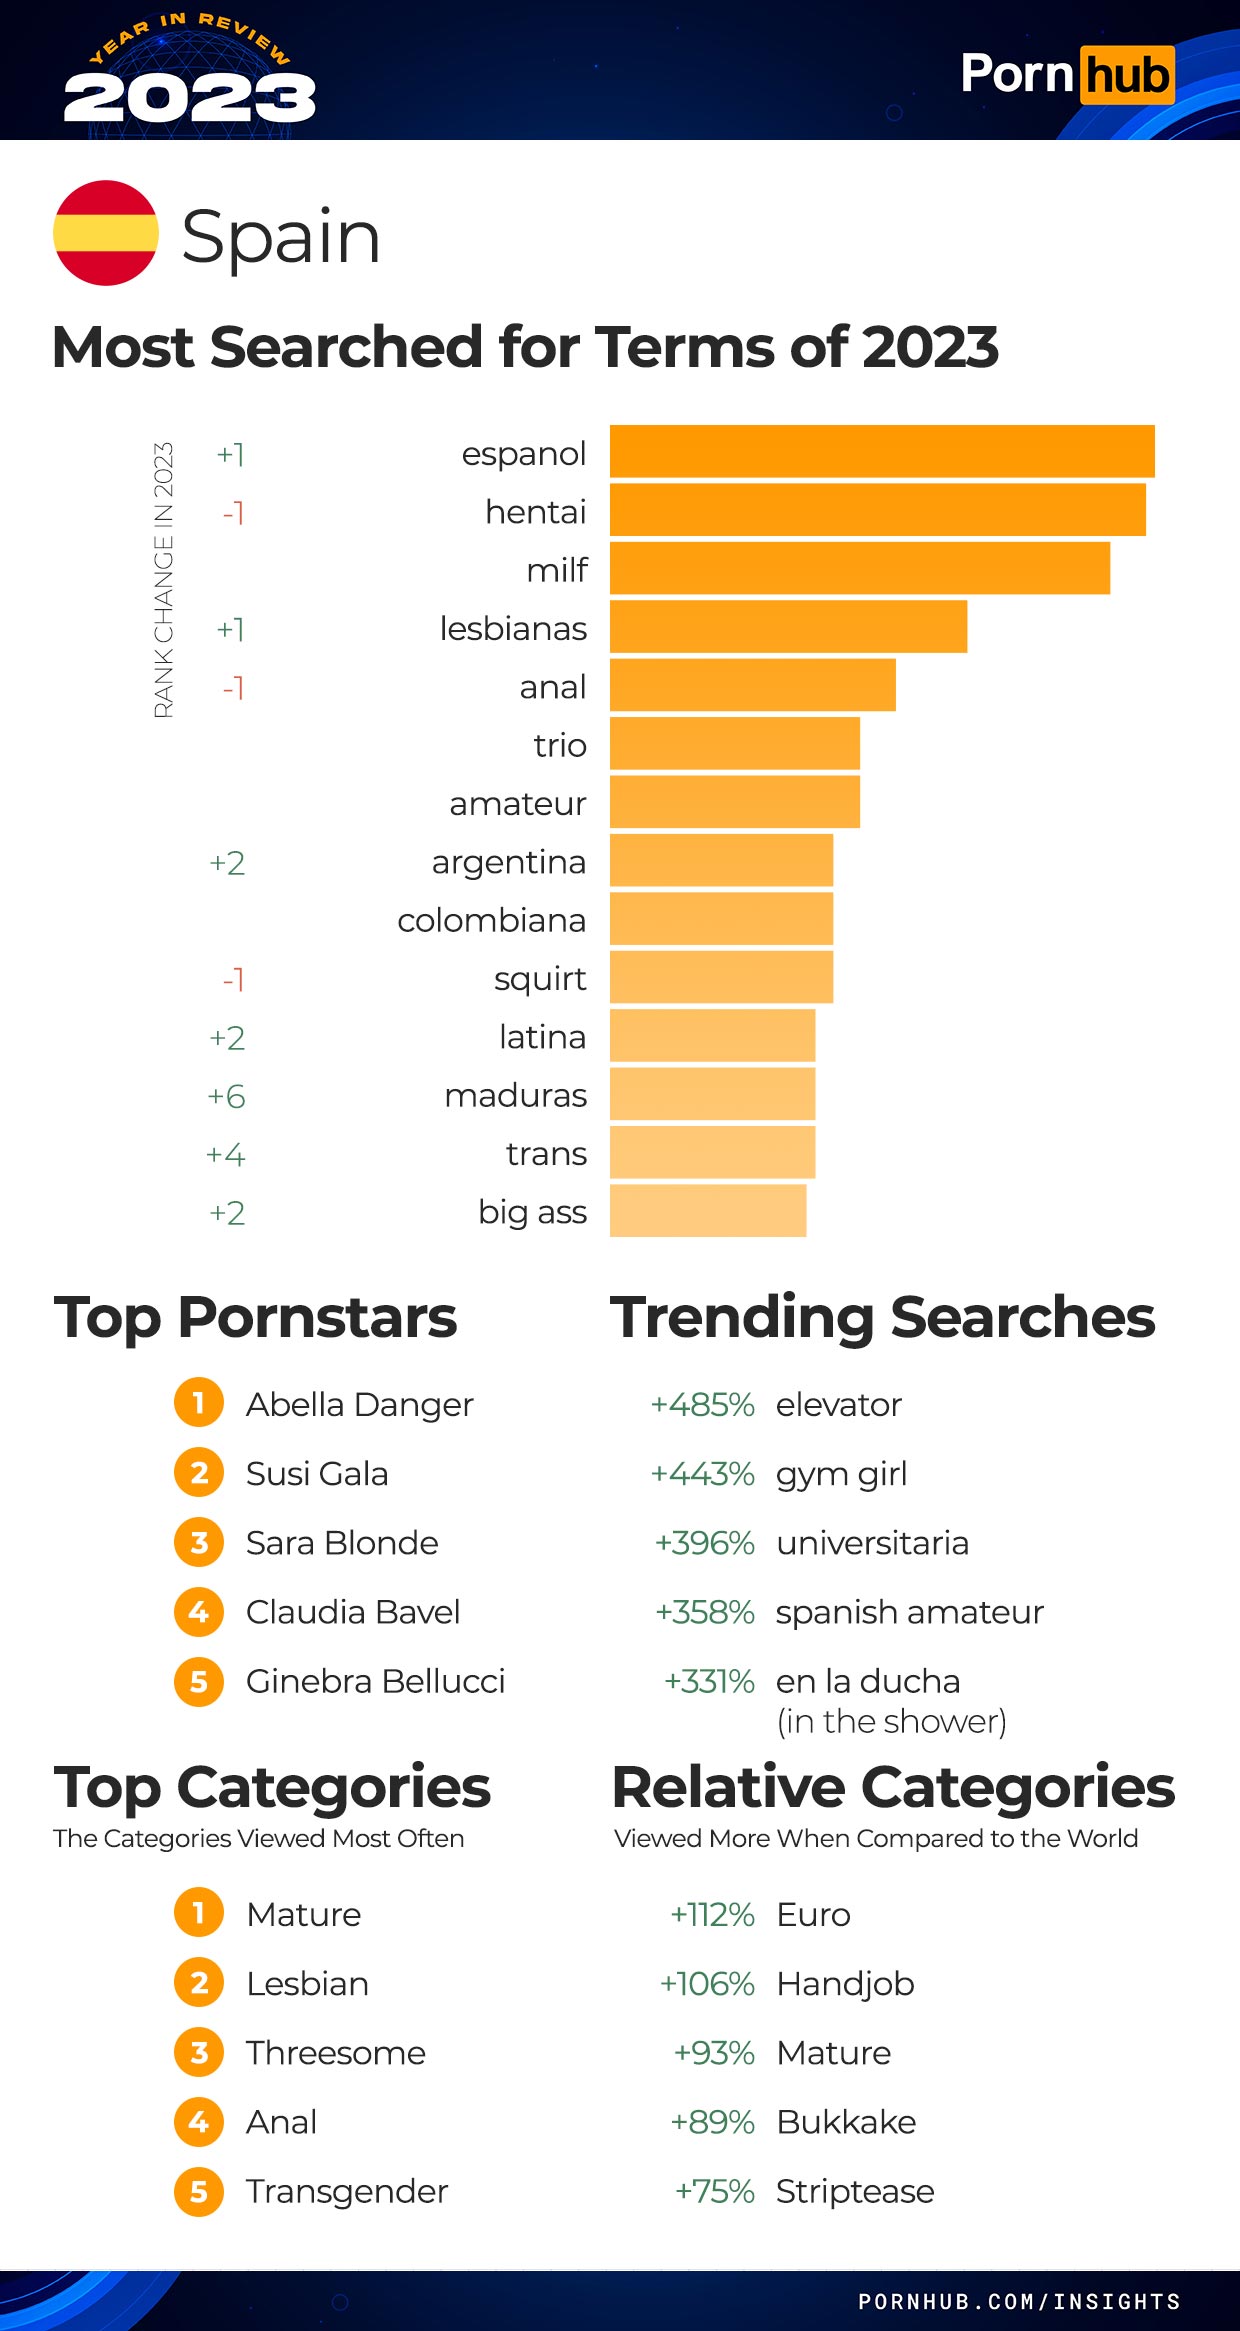Click the Top Categories heading
Image resolution: width=1240 pixels, height=2331 pixels.
[272, 1788]
